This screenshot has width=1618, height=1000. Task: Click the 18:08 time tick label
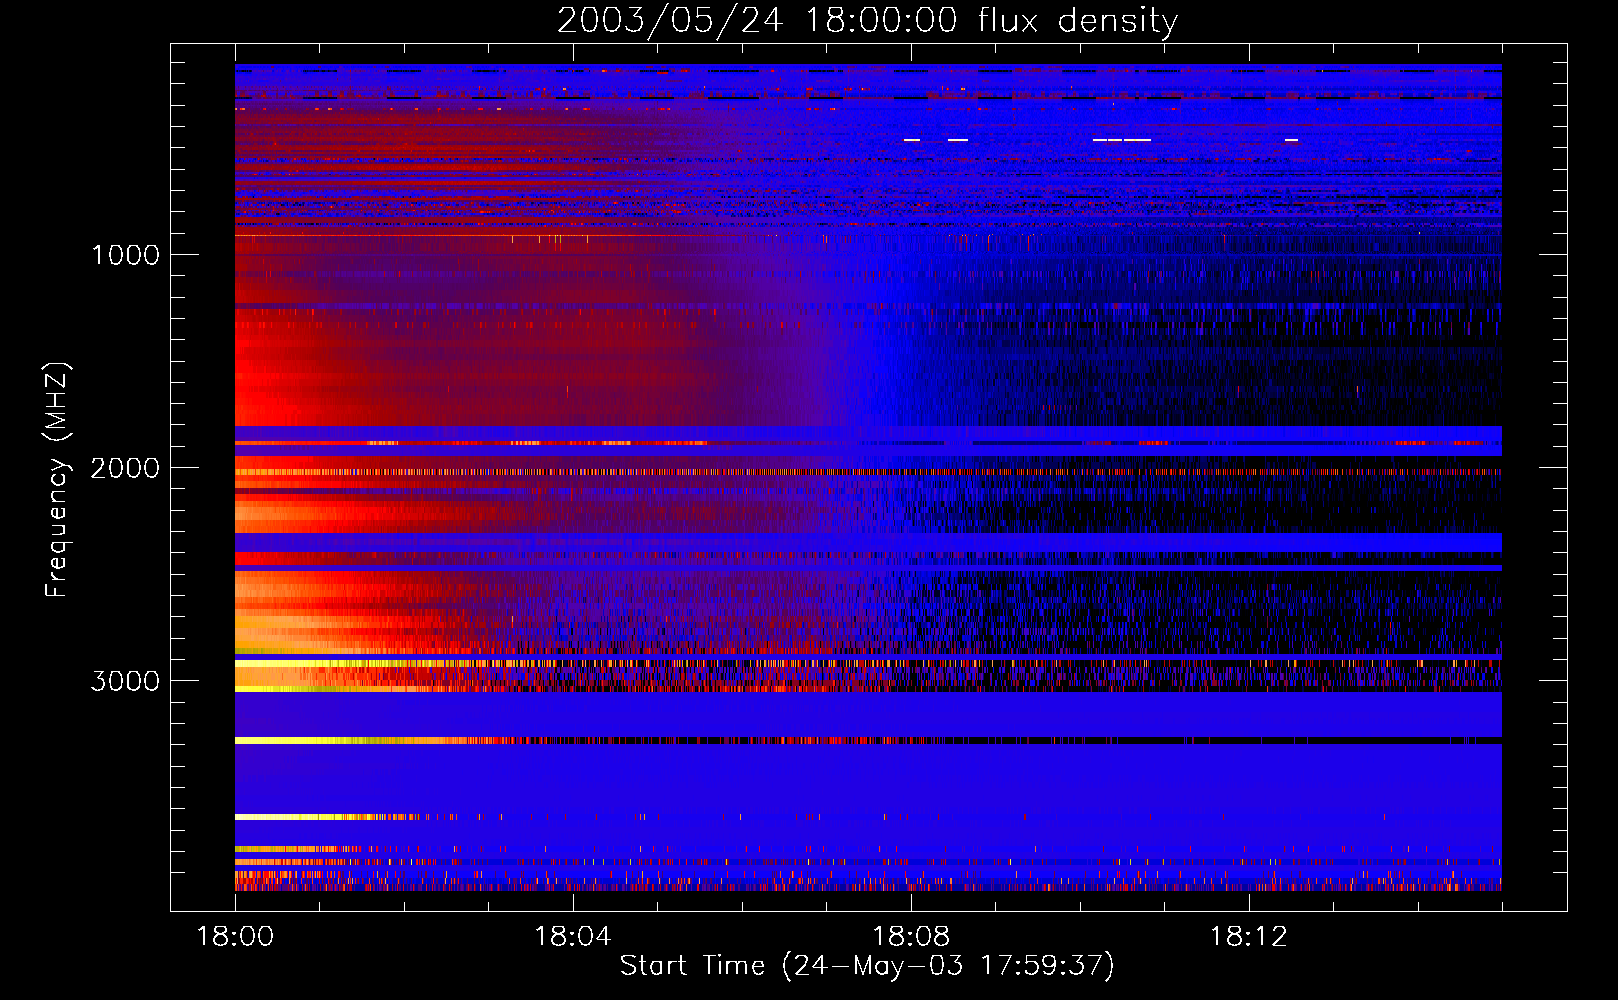pos(911,936)
